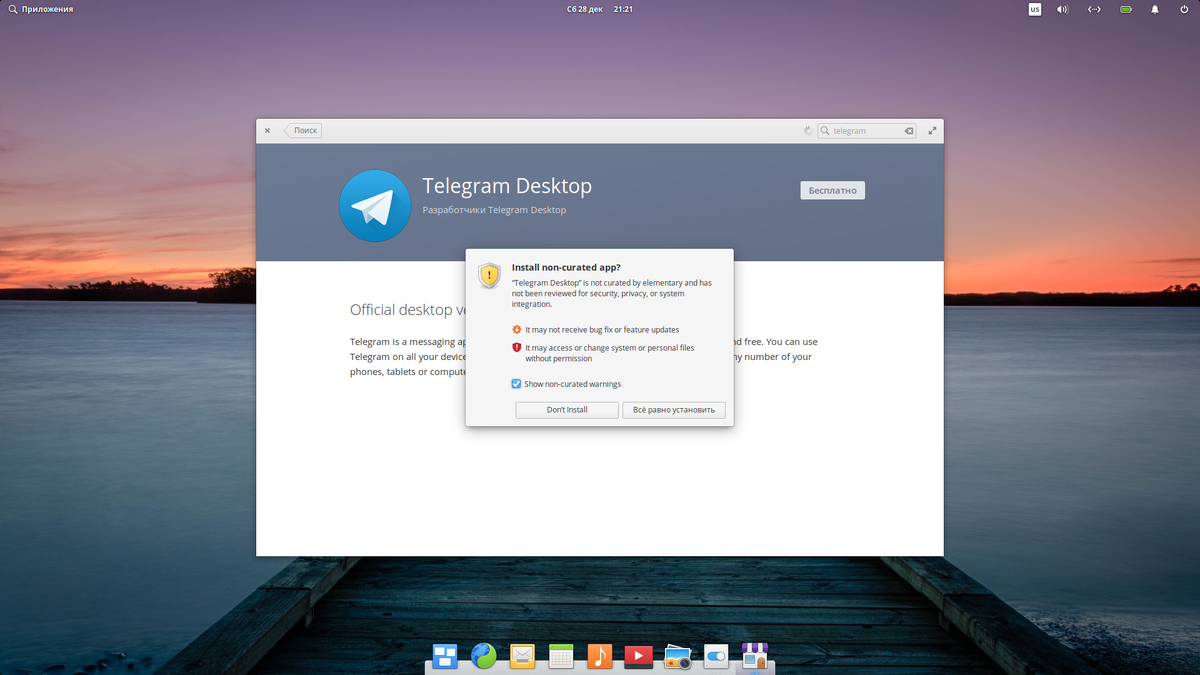
Task: Open the notifications bell indicator
Action: coord(1155,9)
